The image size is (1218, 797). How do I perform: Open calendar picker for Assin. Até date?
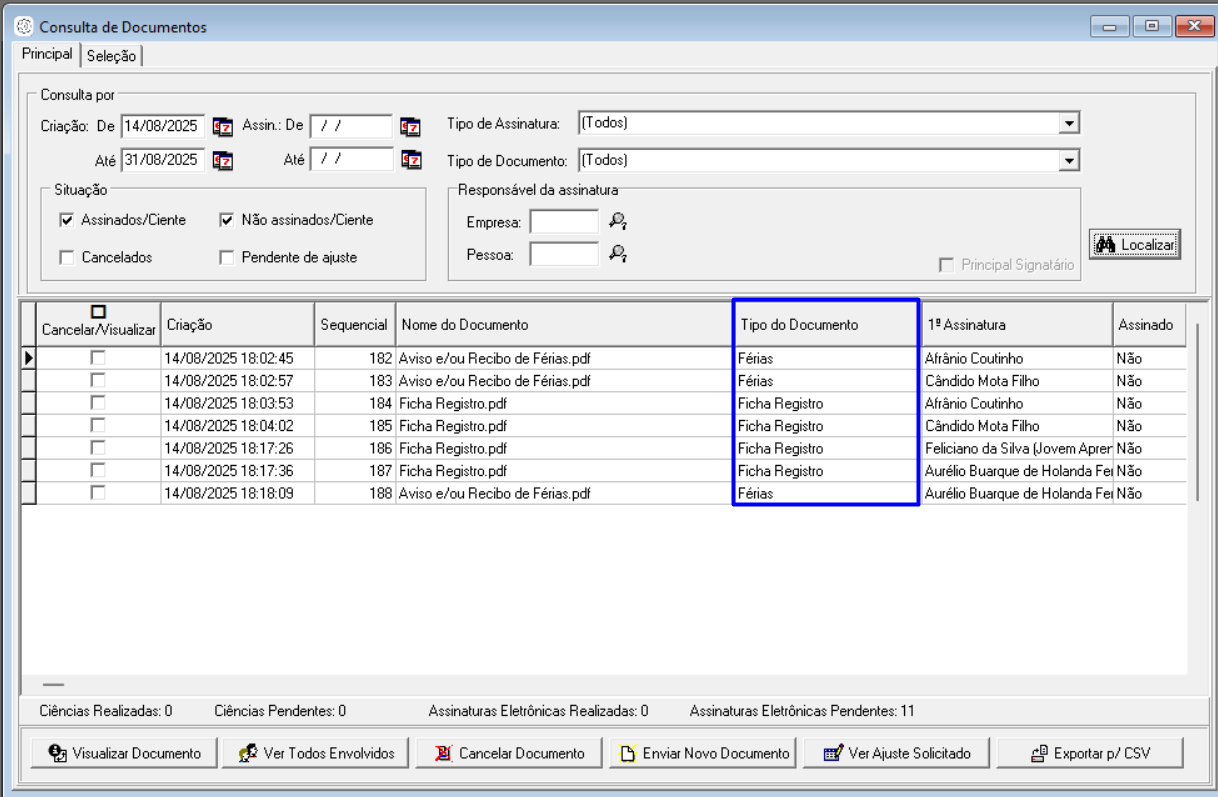click(410, 160)
